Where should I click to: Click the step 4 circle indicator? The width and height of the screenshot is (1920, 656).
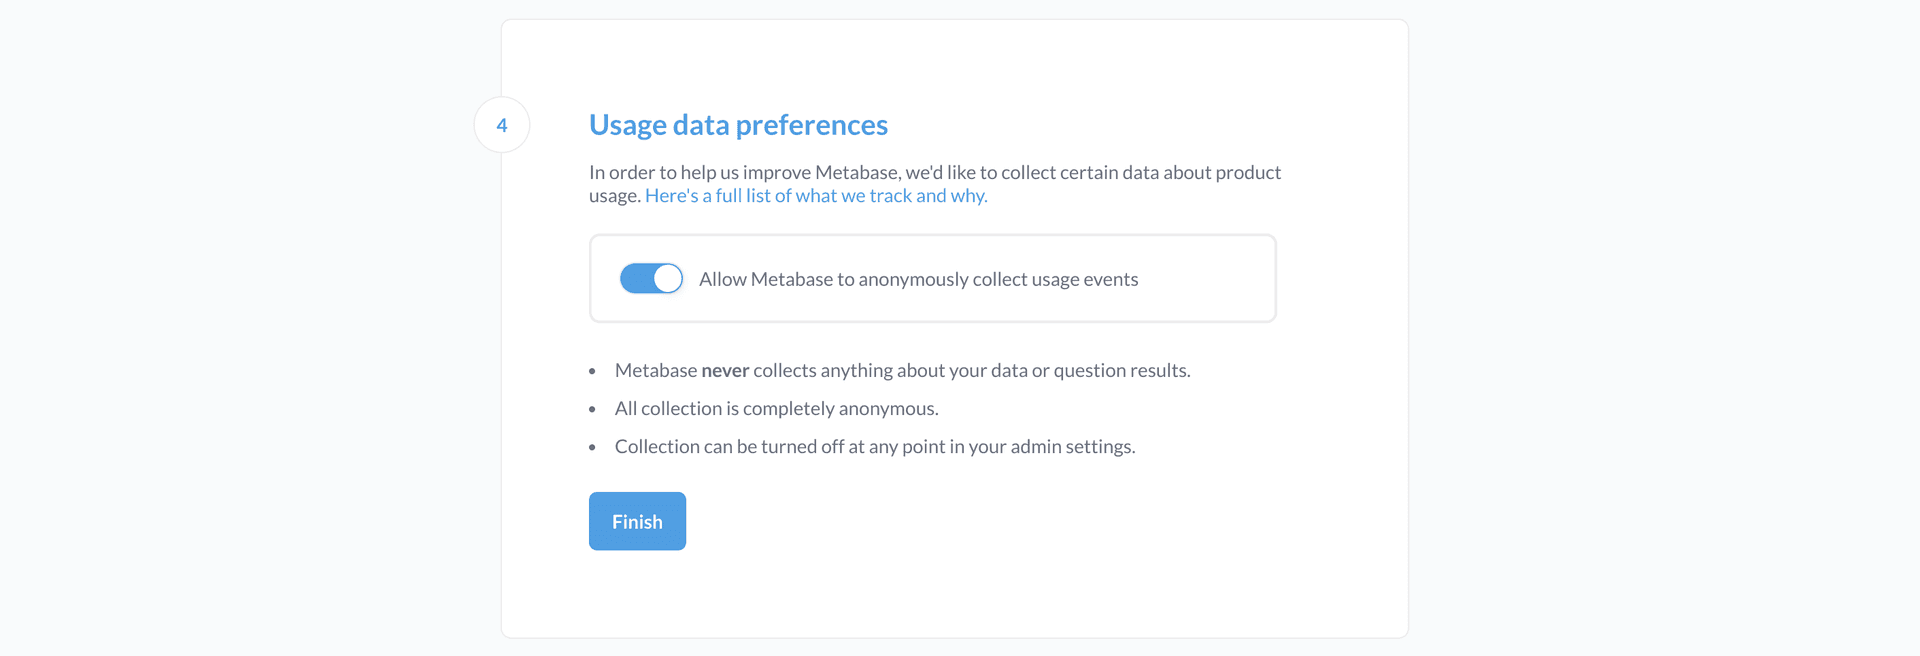[x=502, y=125]
